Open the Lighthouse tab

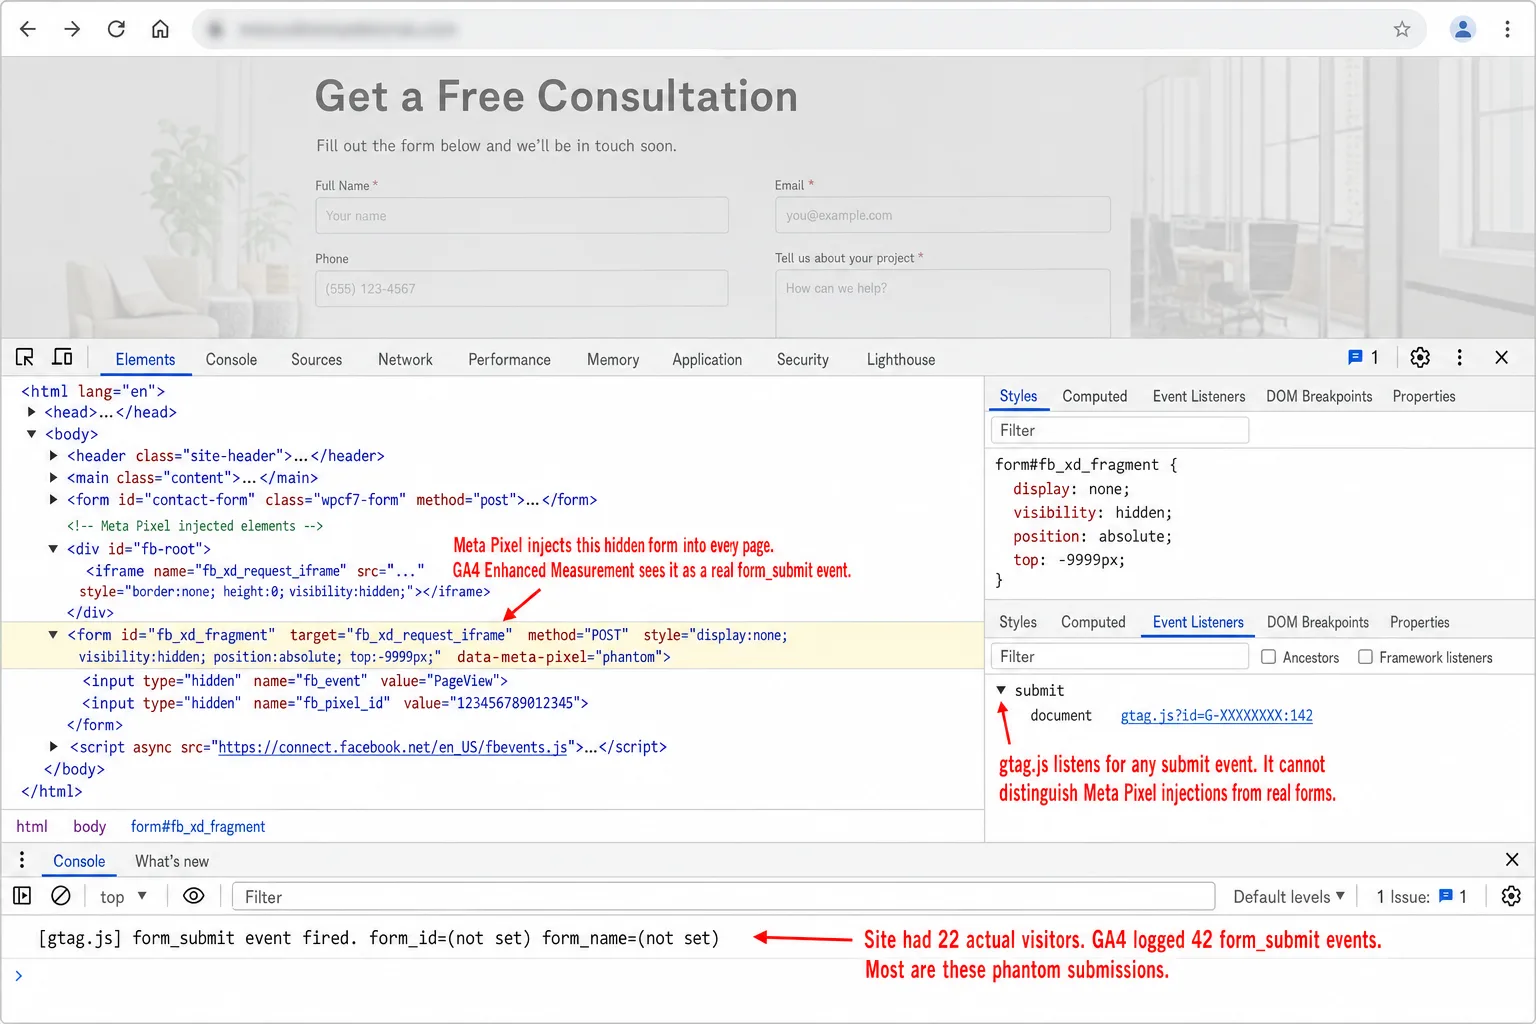(901, 359)
